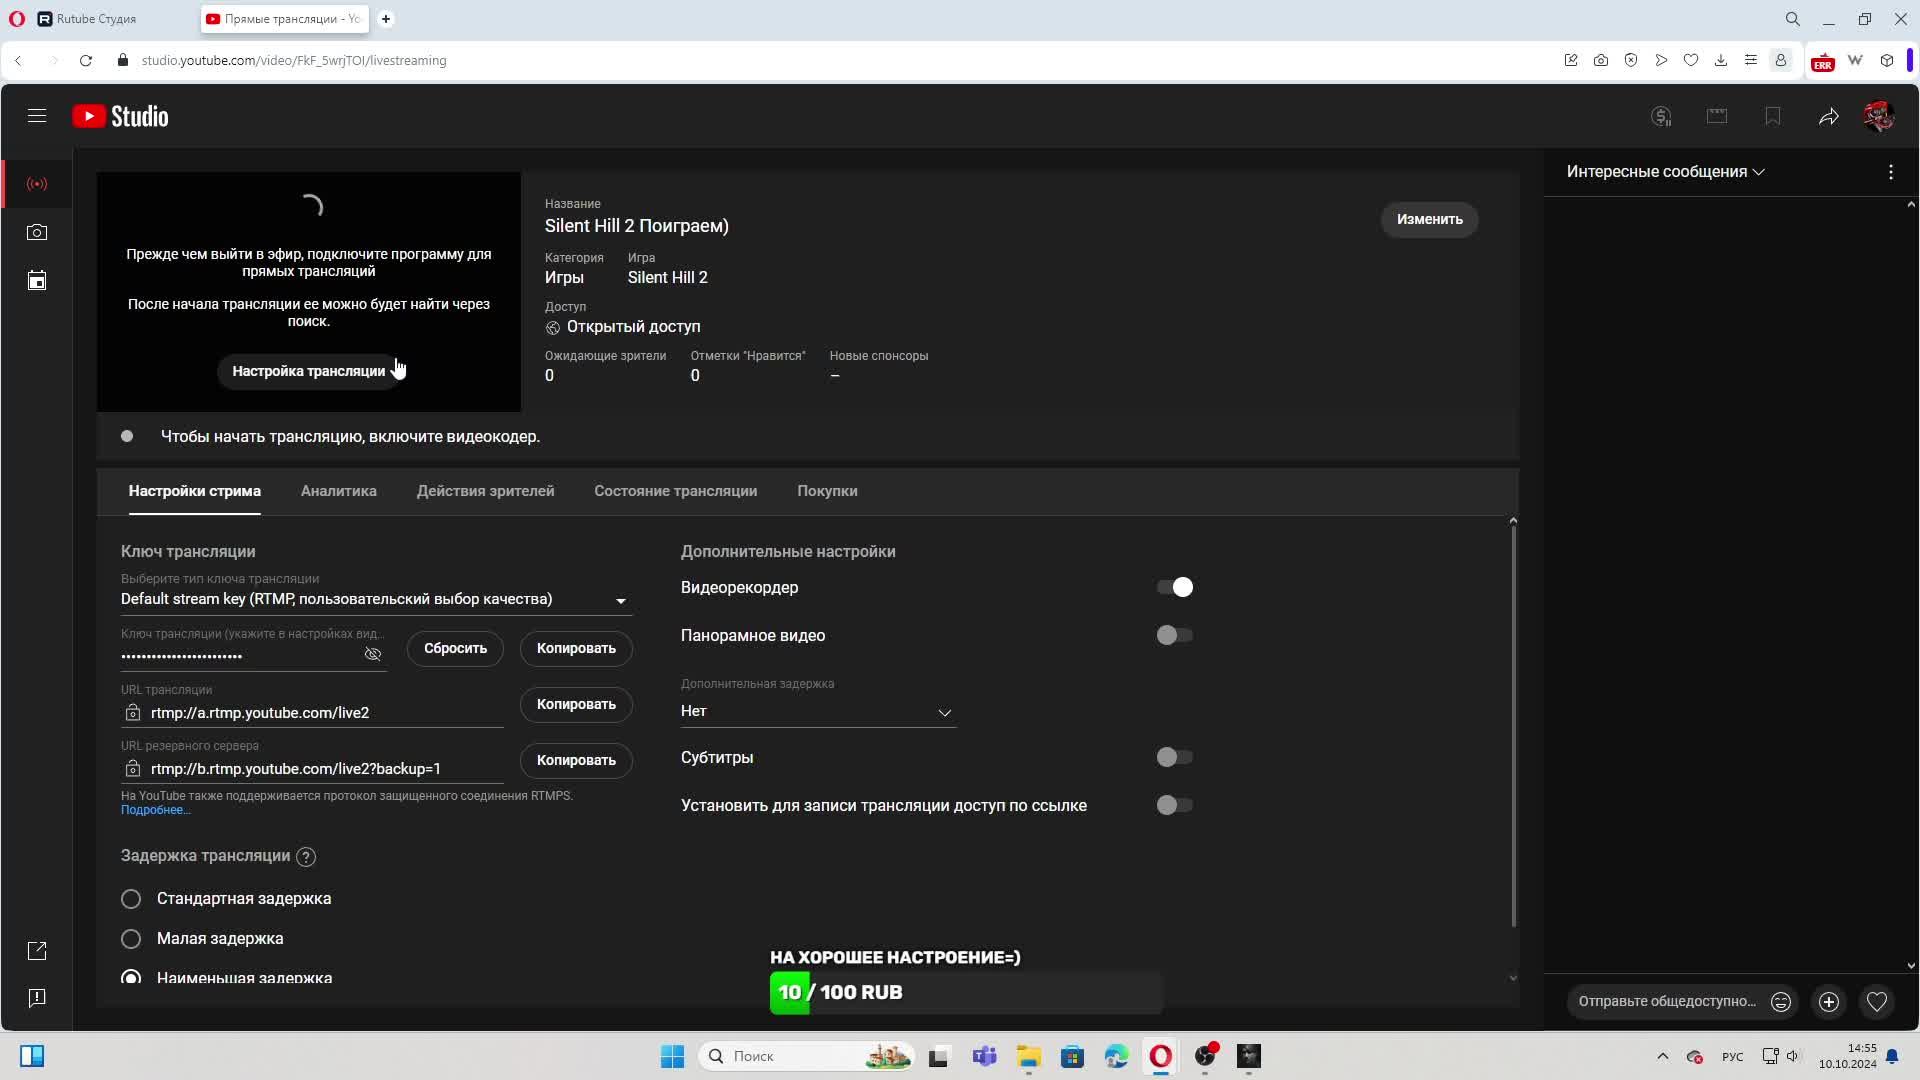Open the Manage scheduled streams calendar icon

[x=37, y=281]
